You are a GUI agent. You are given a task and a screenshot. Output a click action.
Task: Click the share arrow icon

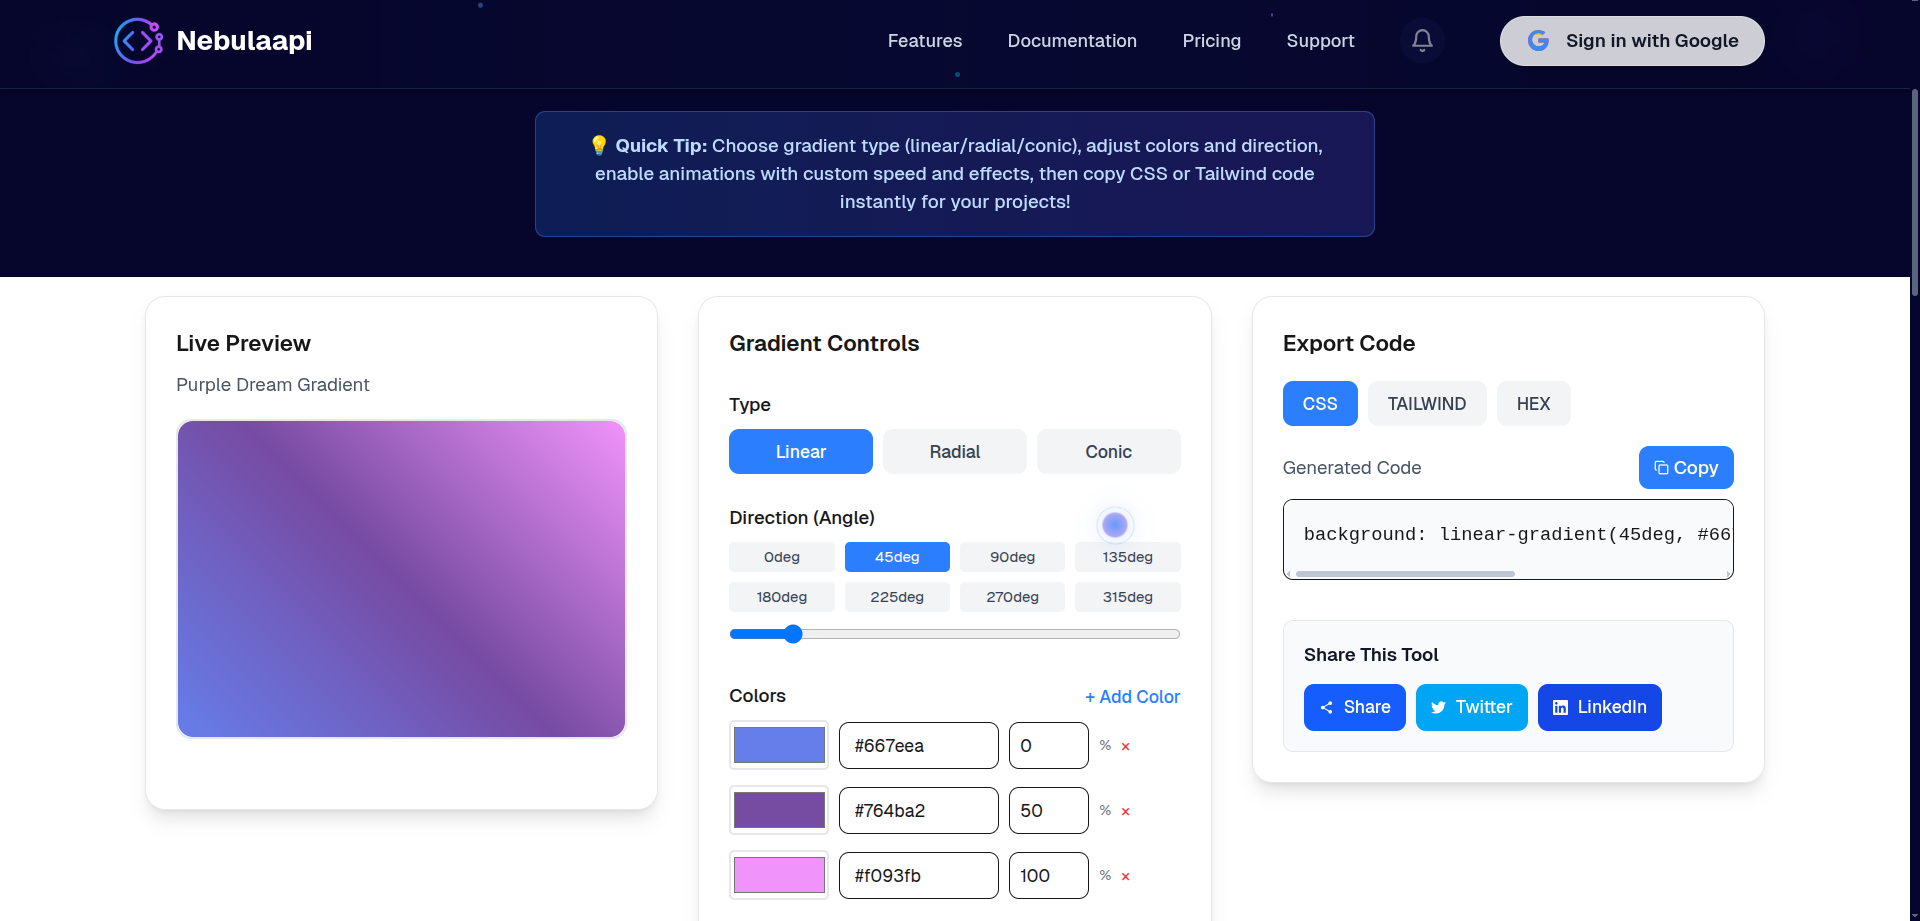click(1327, 707)
